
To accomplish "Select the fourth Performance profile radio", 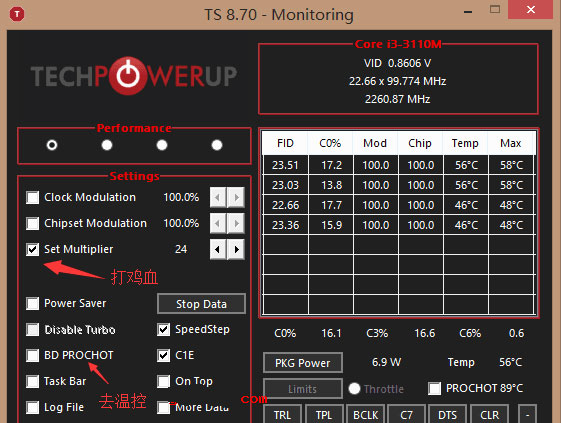I will 217,145.
